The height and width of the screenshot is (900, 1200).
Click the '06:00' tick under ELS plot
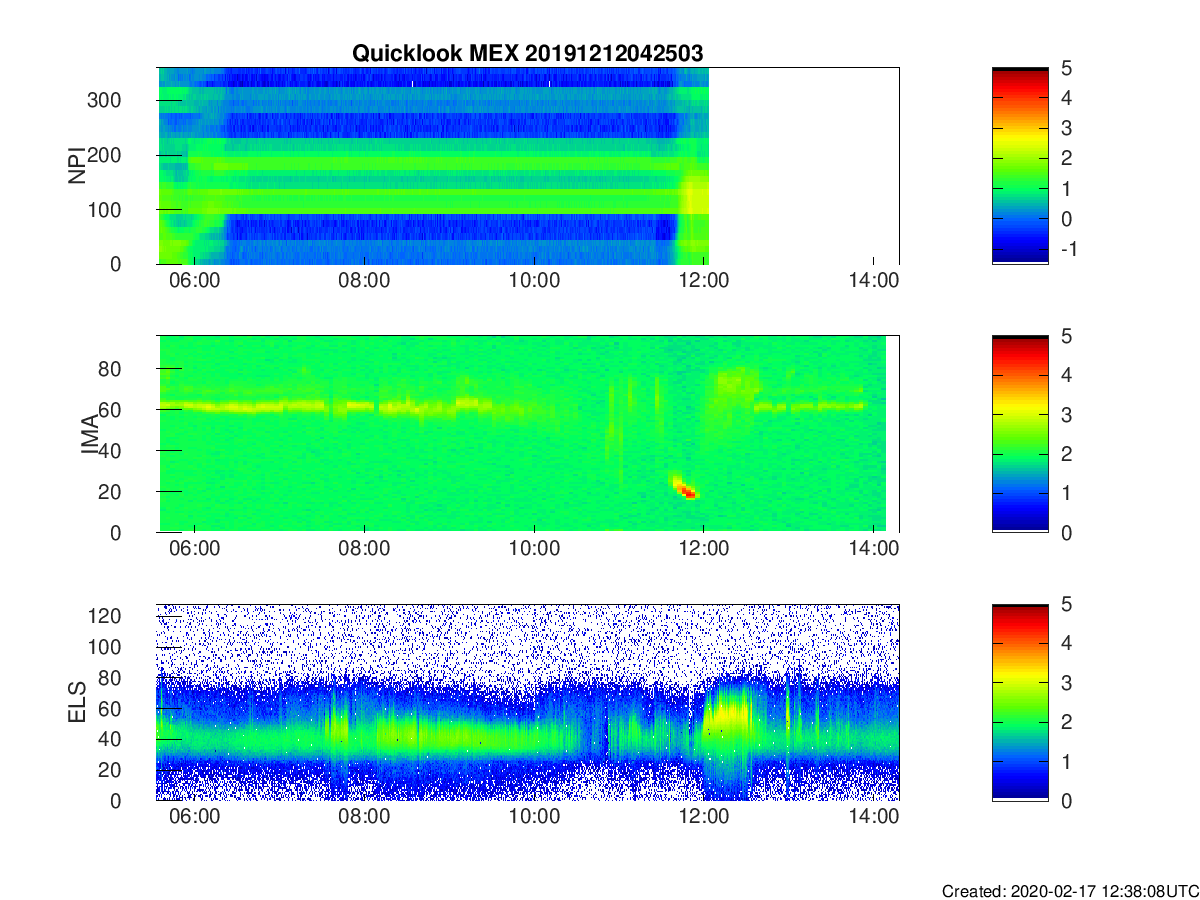point(194,817)
